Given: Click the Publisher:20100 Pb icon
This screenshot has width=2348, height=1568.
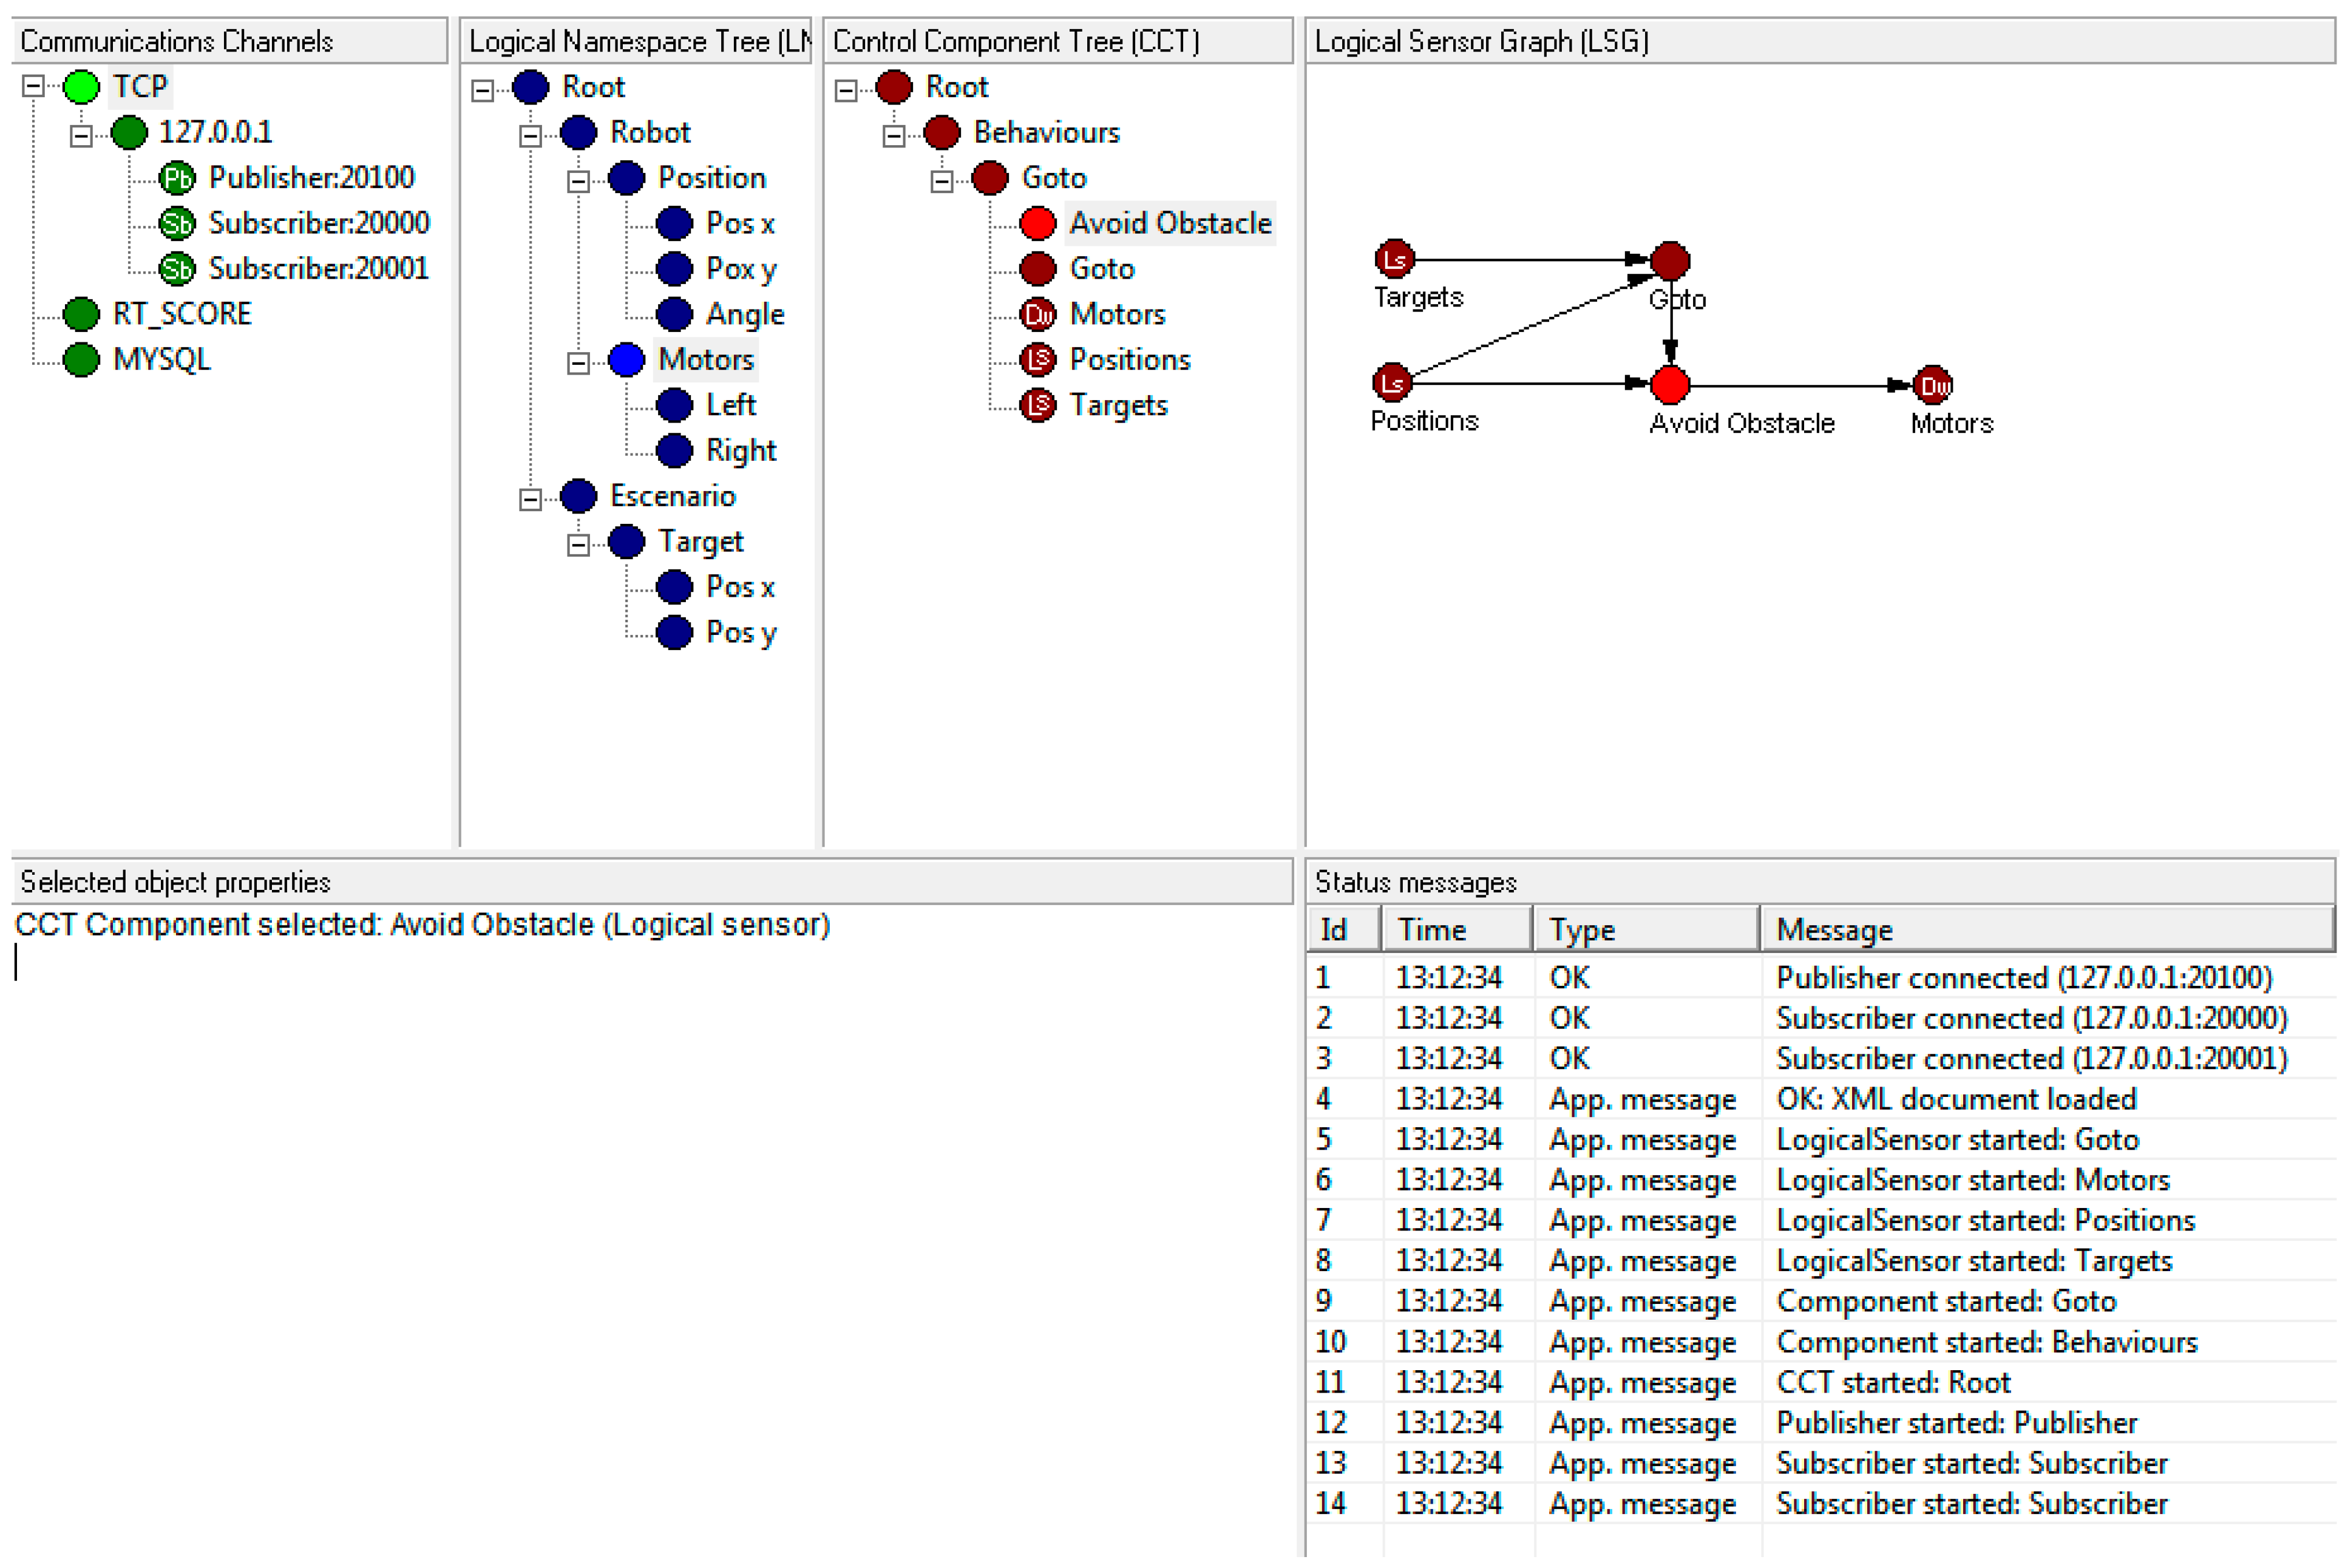Looking at the screenshot, I should pyautogui.click(x=177, y=178).
